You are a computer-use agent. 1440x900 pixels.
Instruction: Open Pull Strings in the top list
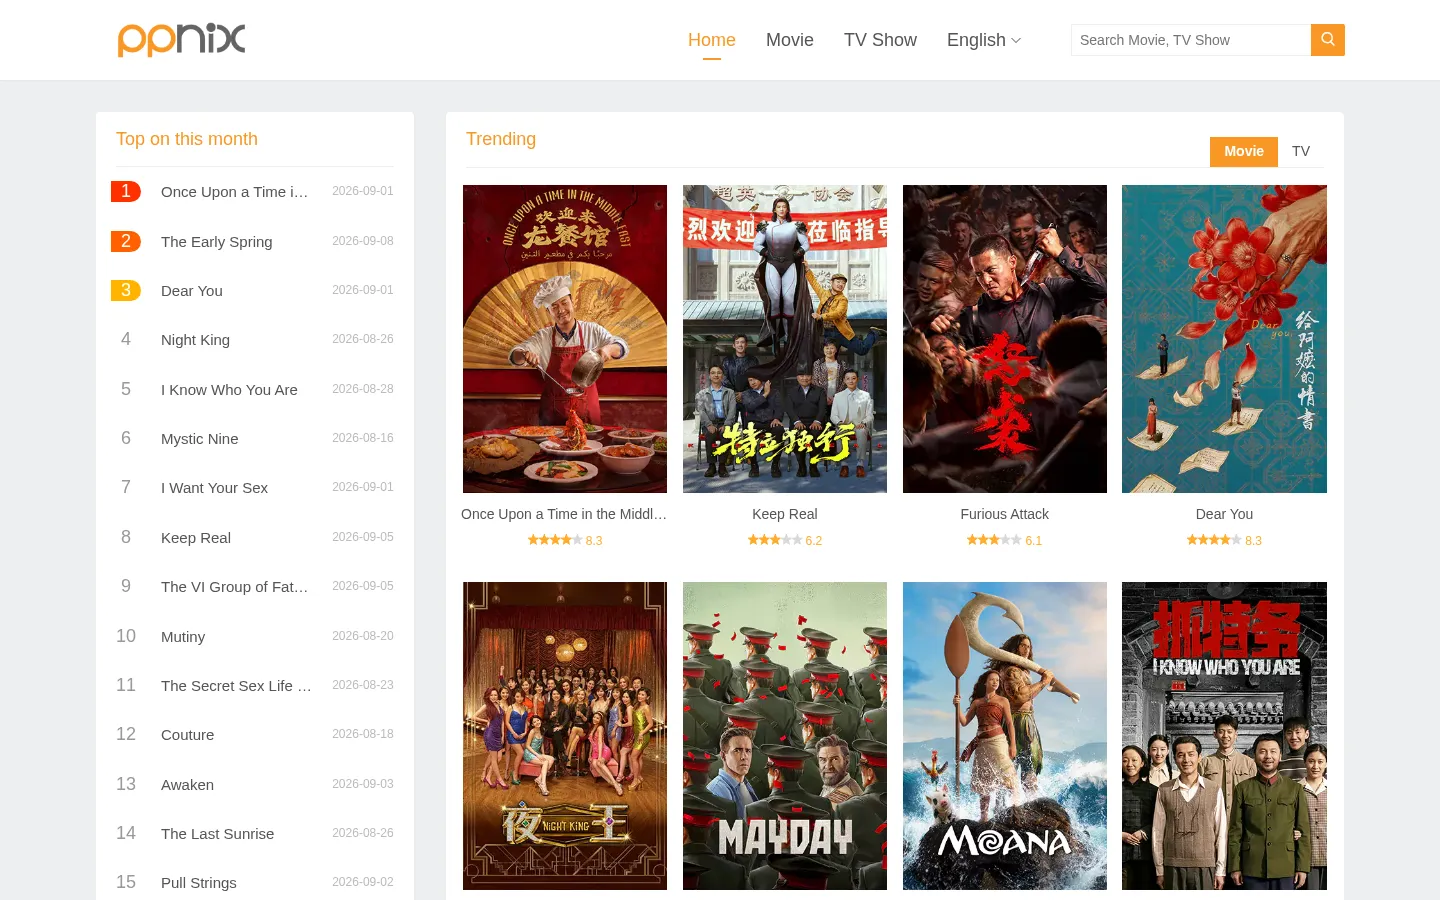199,882
